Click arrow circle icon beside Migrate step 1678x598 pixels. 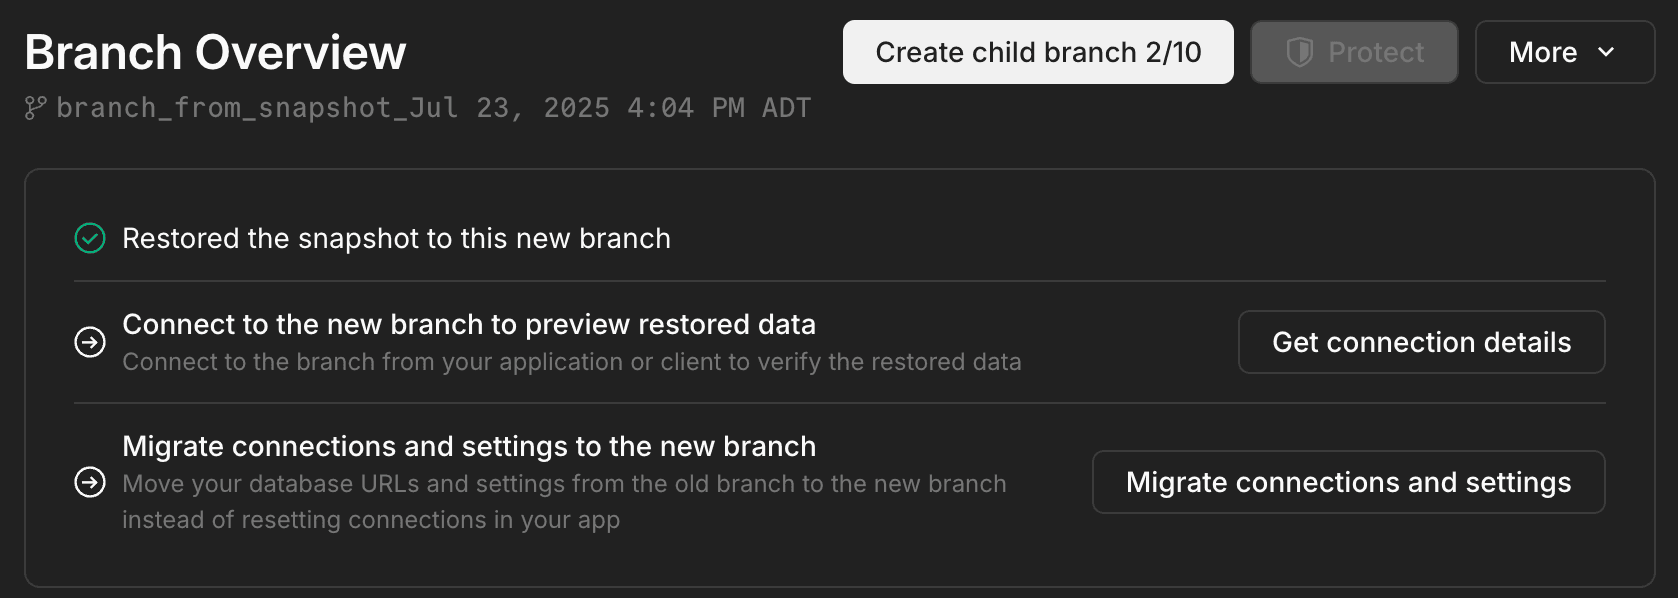[90, 482]
